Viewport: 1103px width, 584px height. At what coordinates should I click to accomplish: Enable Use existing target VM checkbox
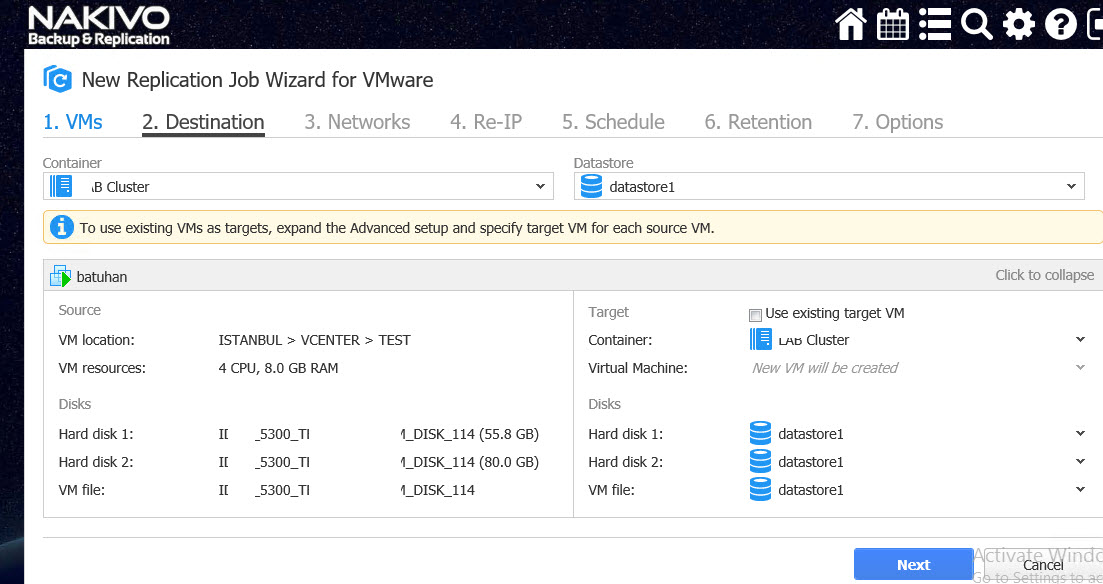(756, 315)
